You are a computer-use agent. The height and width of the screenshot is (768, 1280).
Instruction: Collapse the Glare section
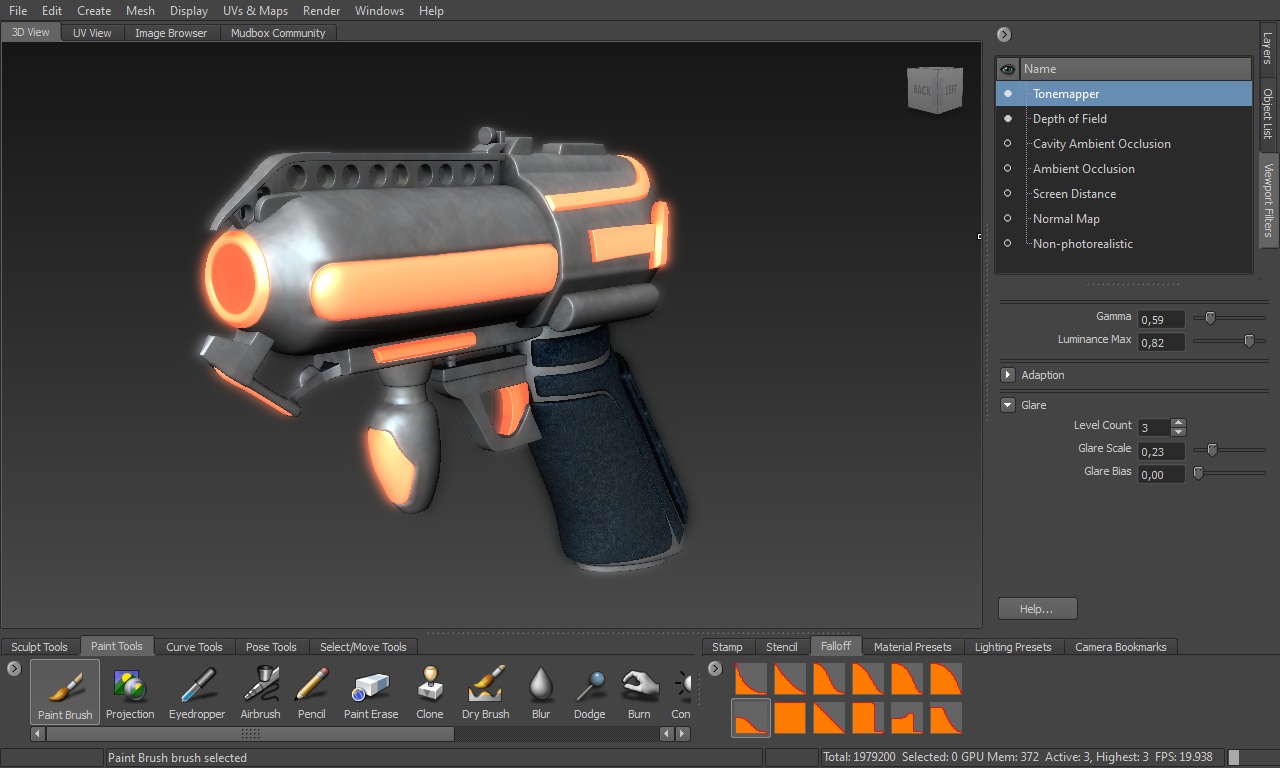coord(1008,405)
